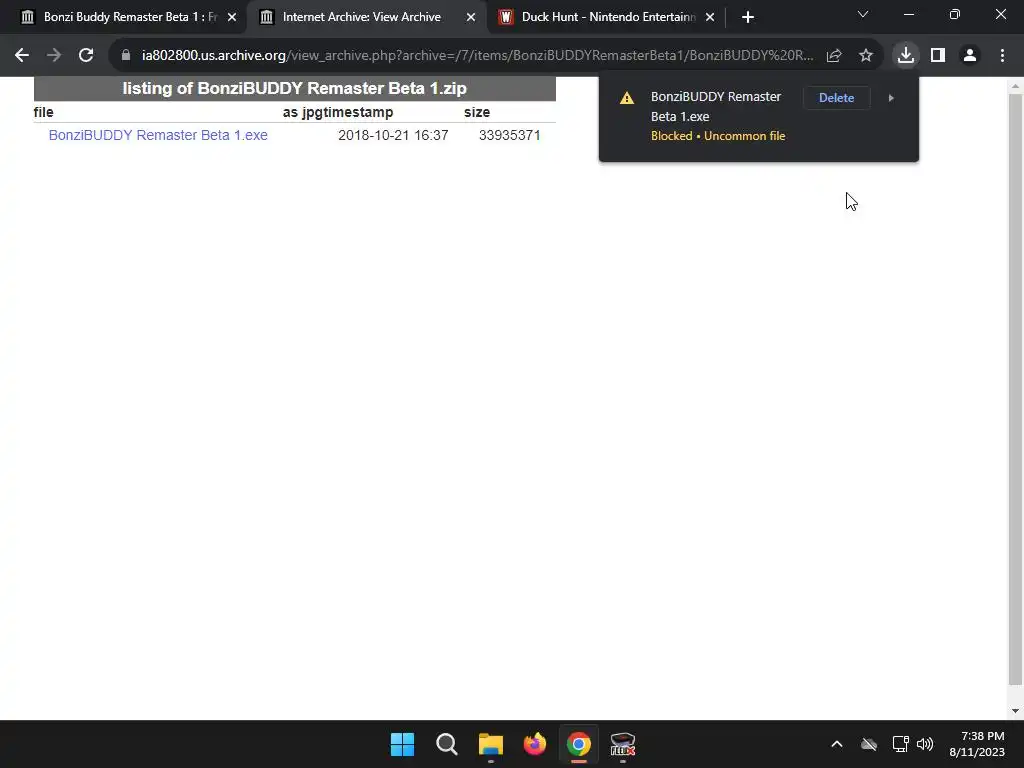Download BonziBUDDY Remaster Beta 1.exe link
1024x768 pixels.
click(x=158, y=135)
